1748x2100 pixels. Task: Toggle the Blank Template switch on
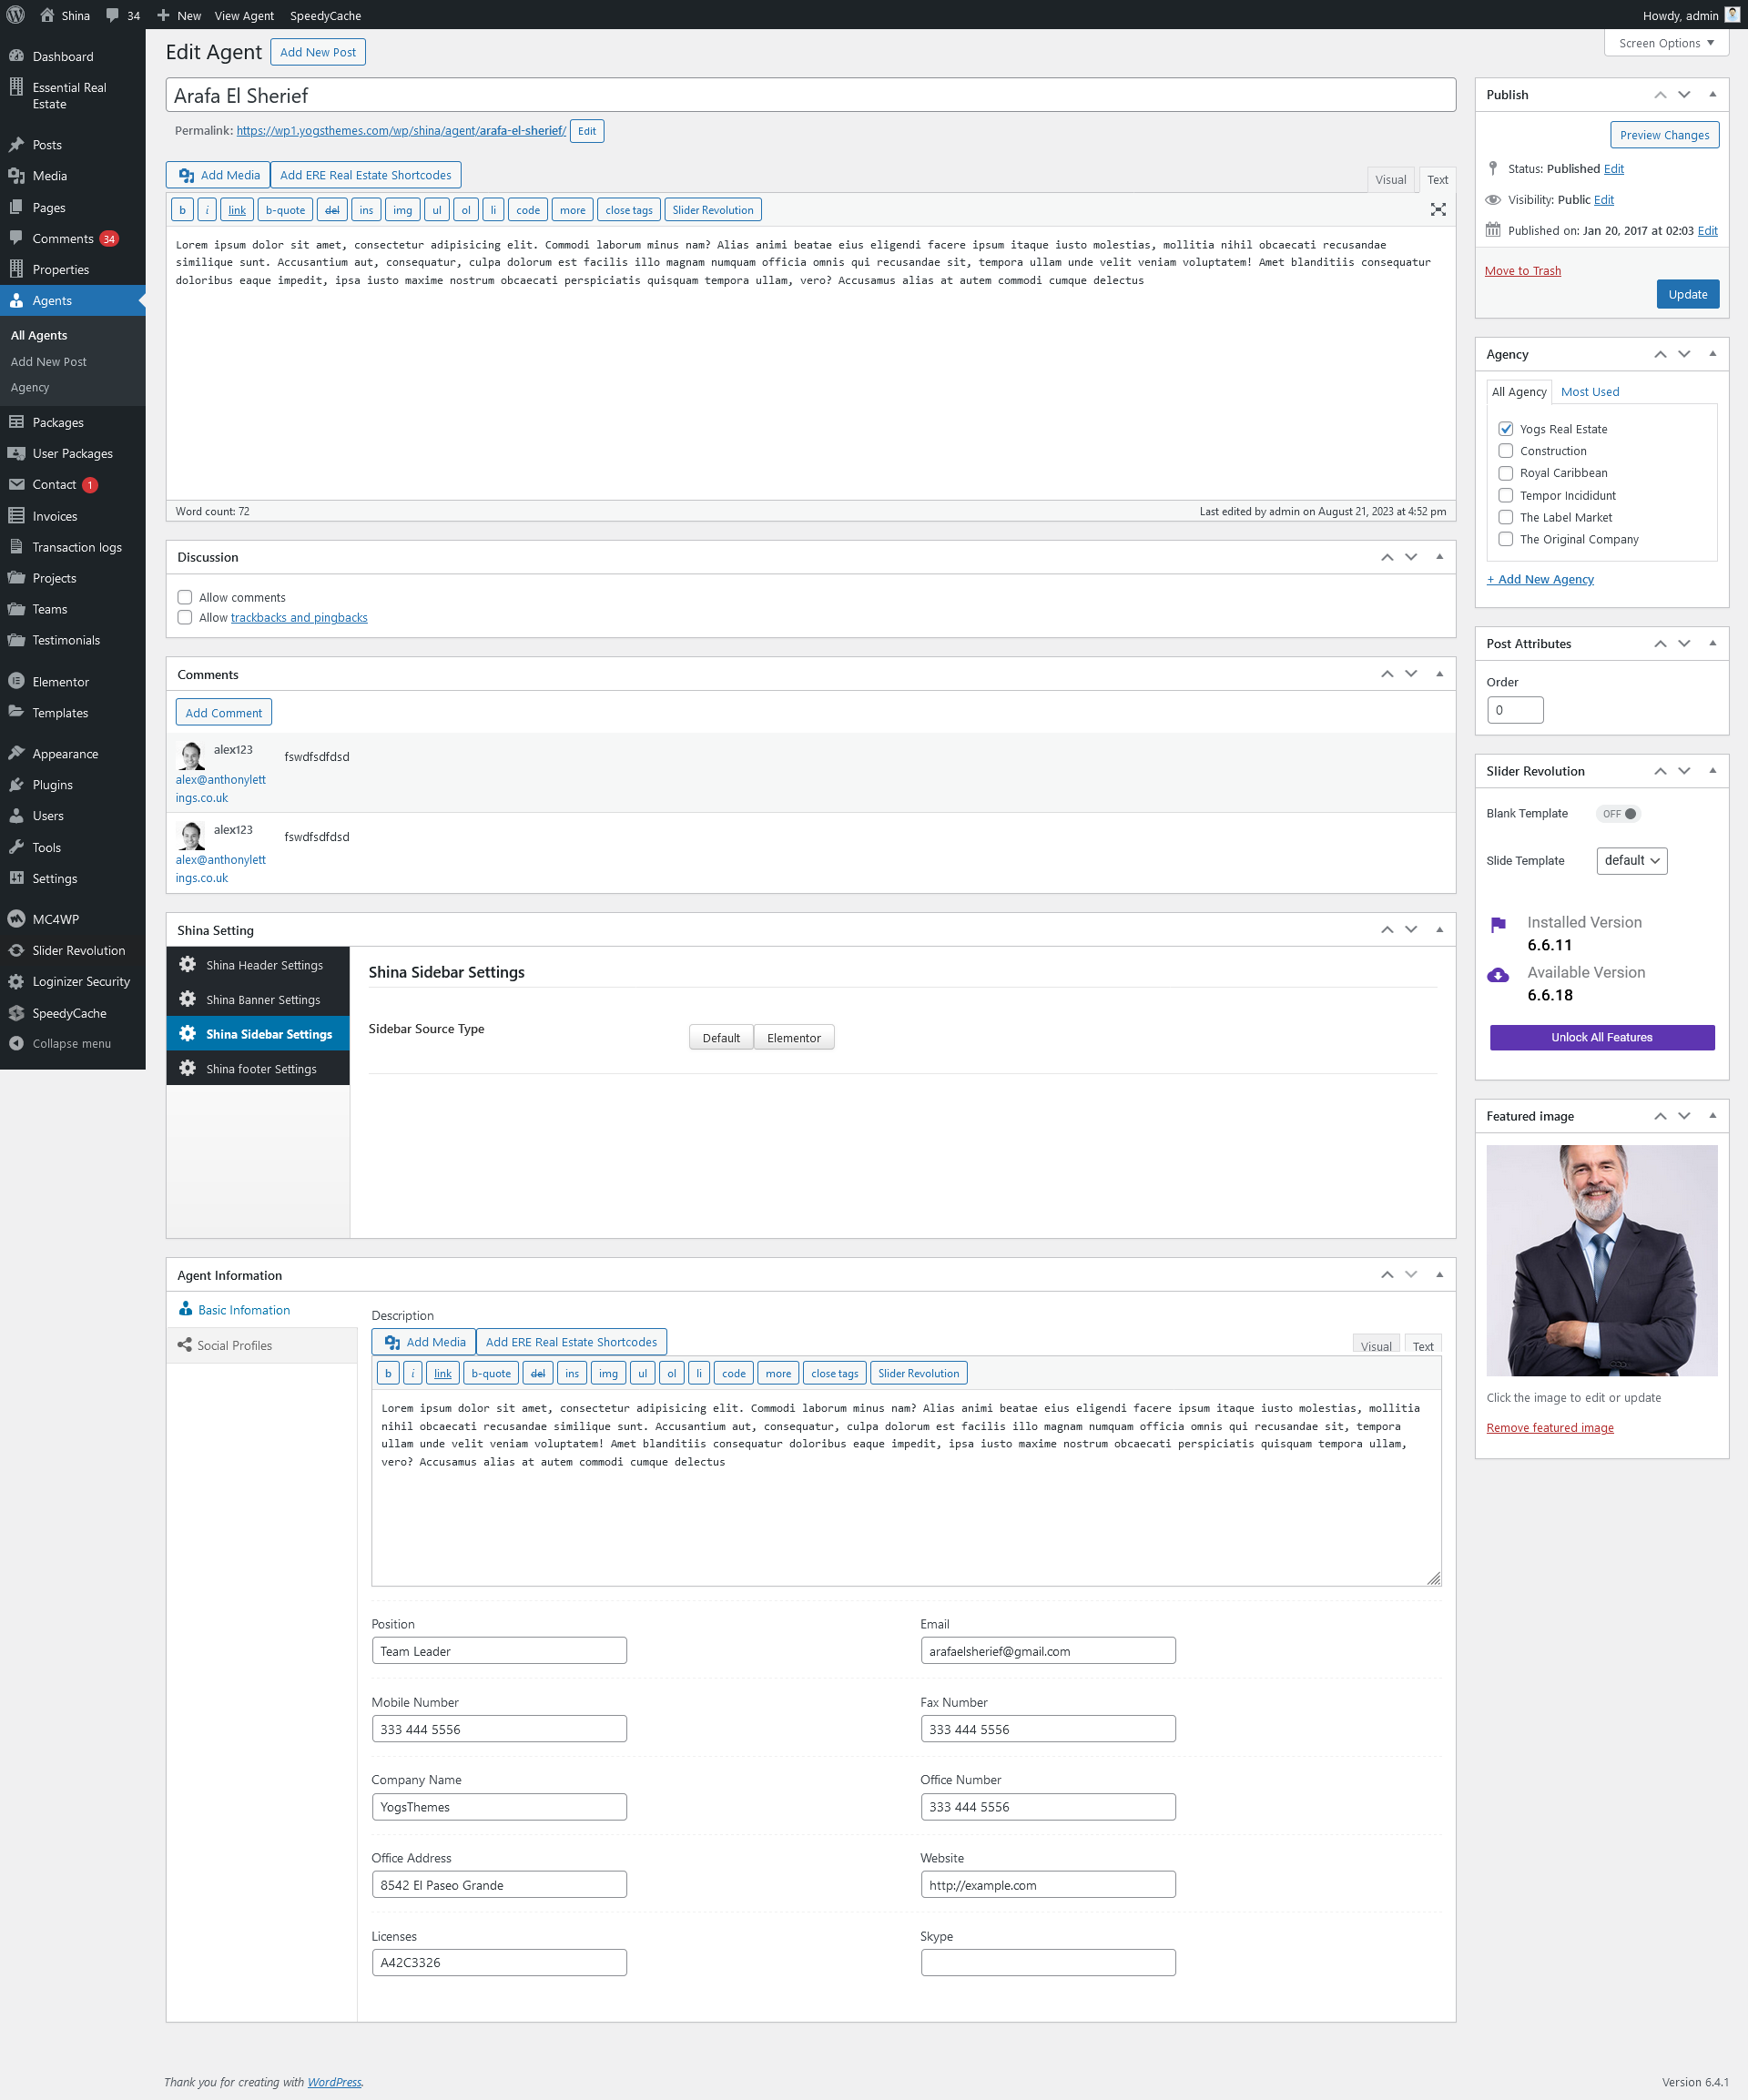tap(1618, 814)
